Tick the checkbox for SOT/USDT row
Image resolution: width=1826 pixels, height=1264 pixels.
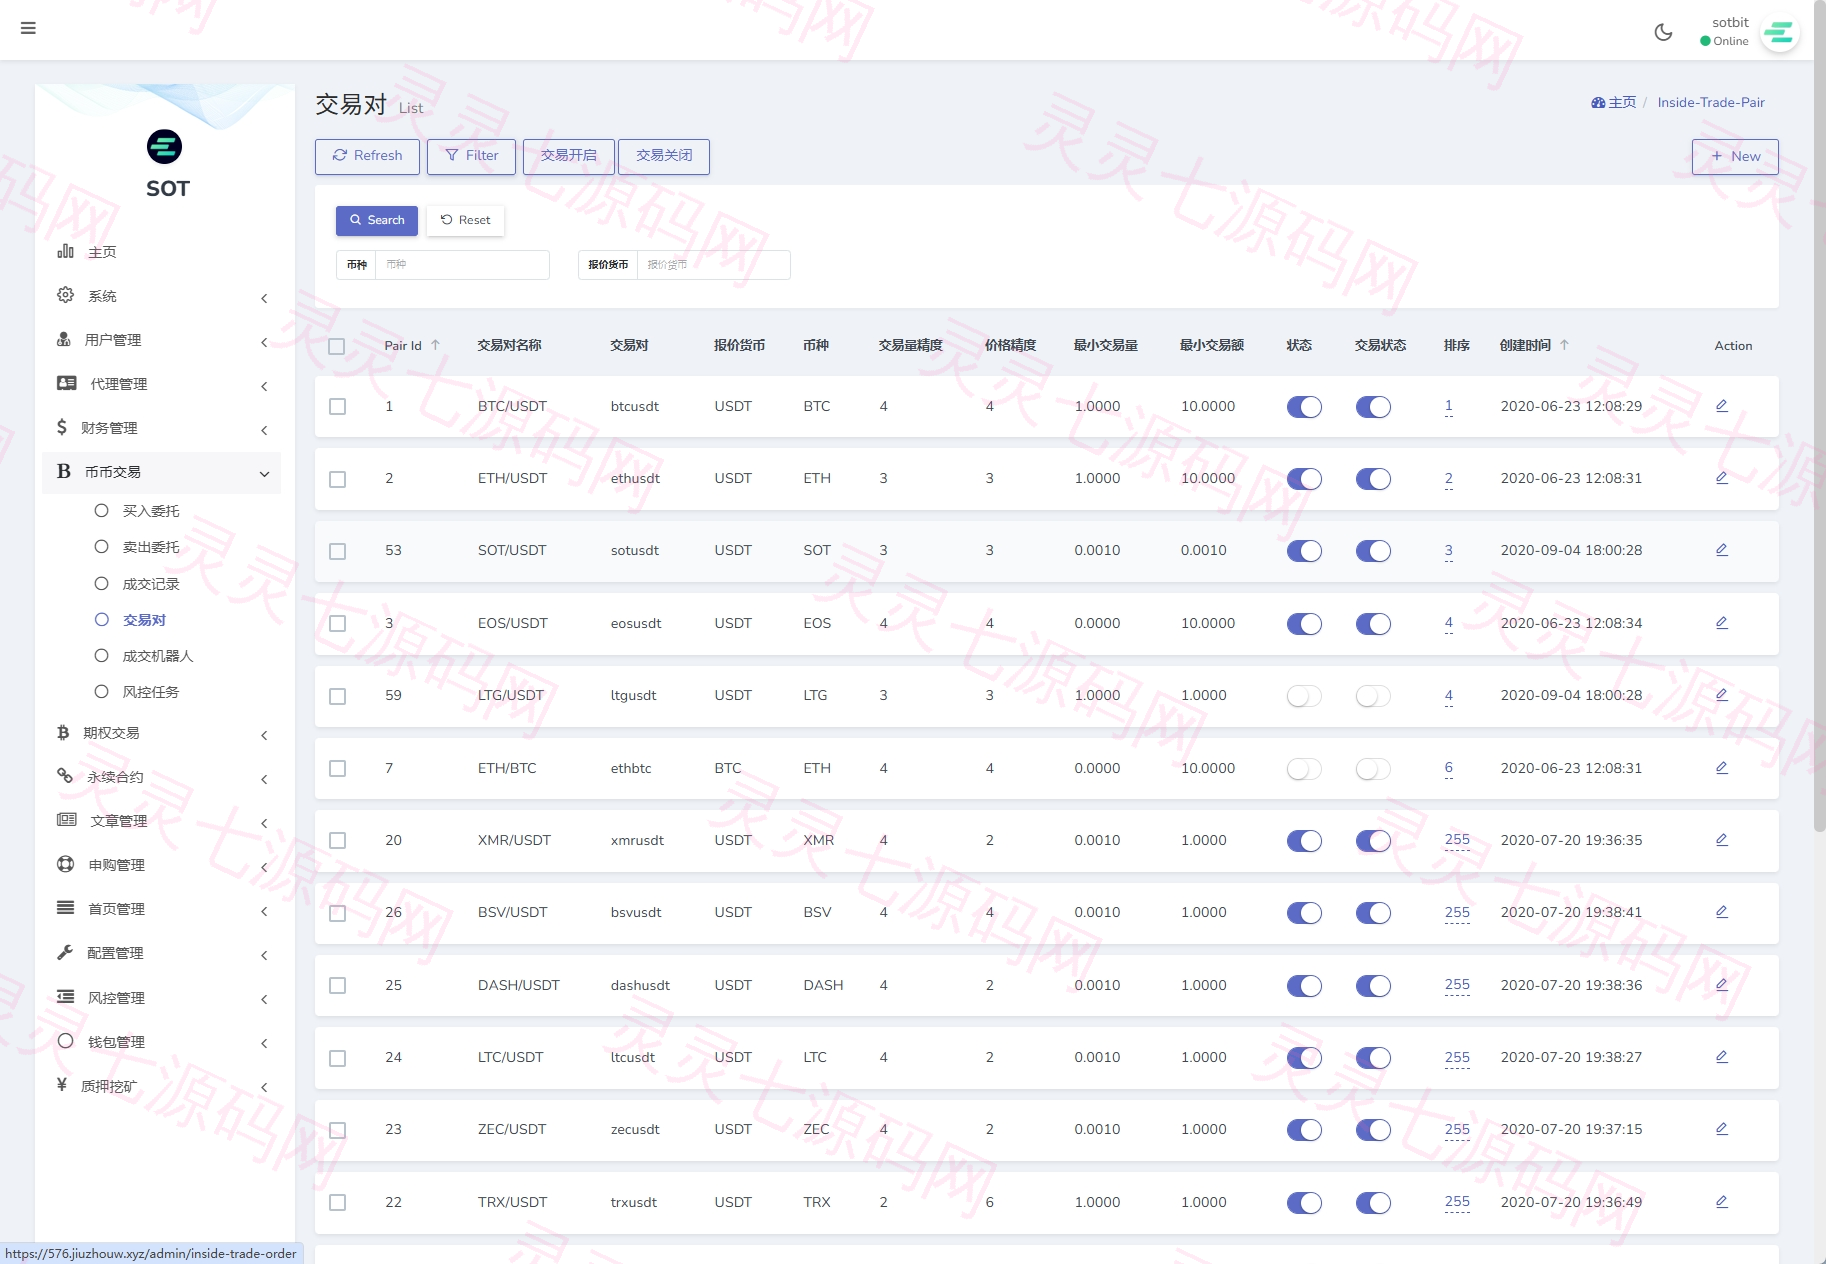point(338,551)
